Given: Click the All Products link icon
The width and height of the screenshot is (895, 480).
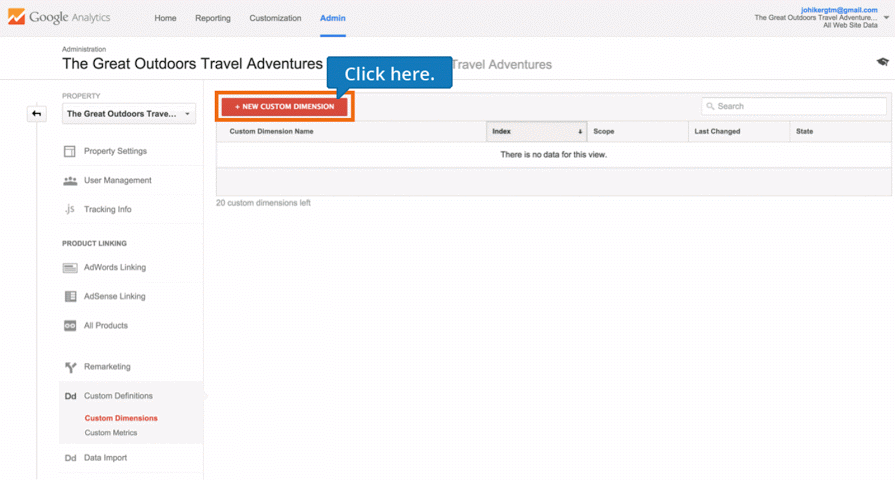Looking at the screenshot, I should pos(70,325).
